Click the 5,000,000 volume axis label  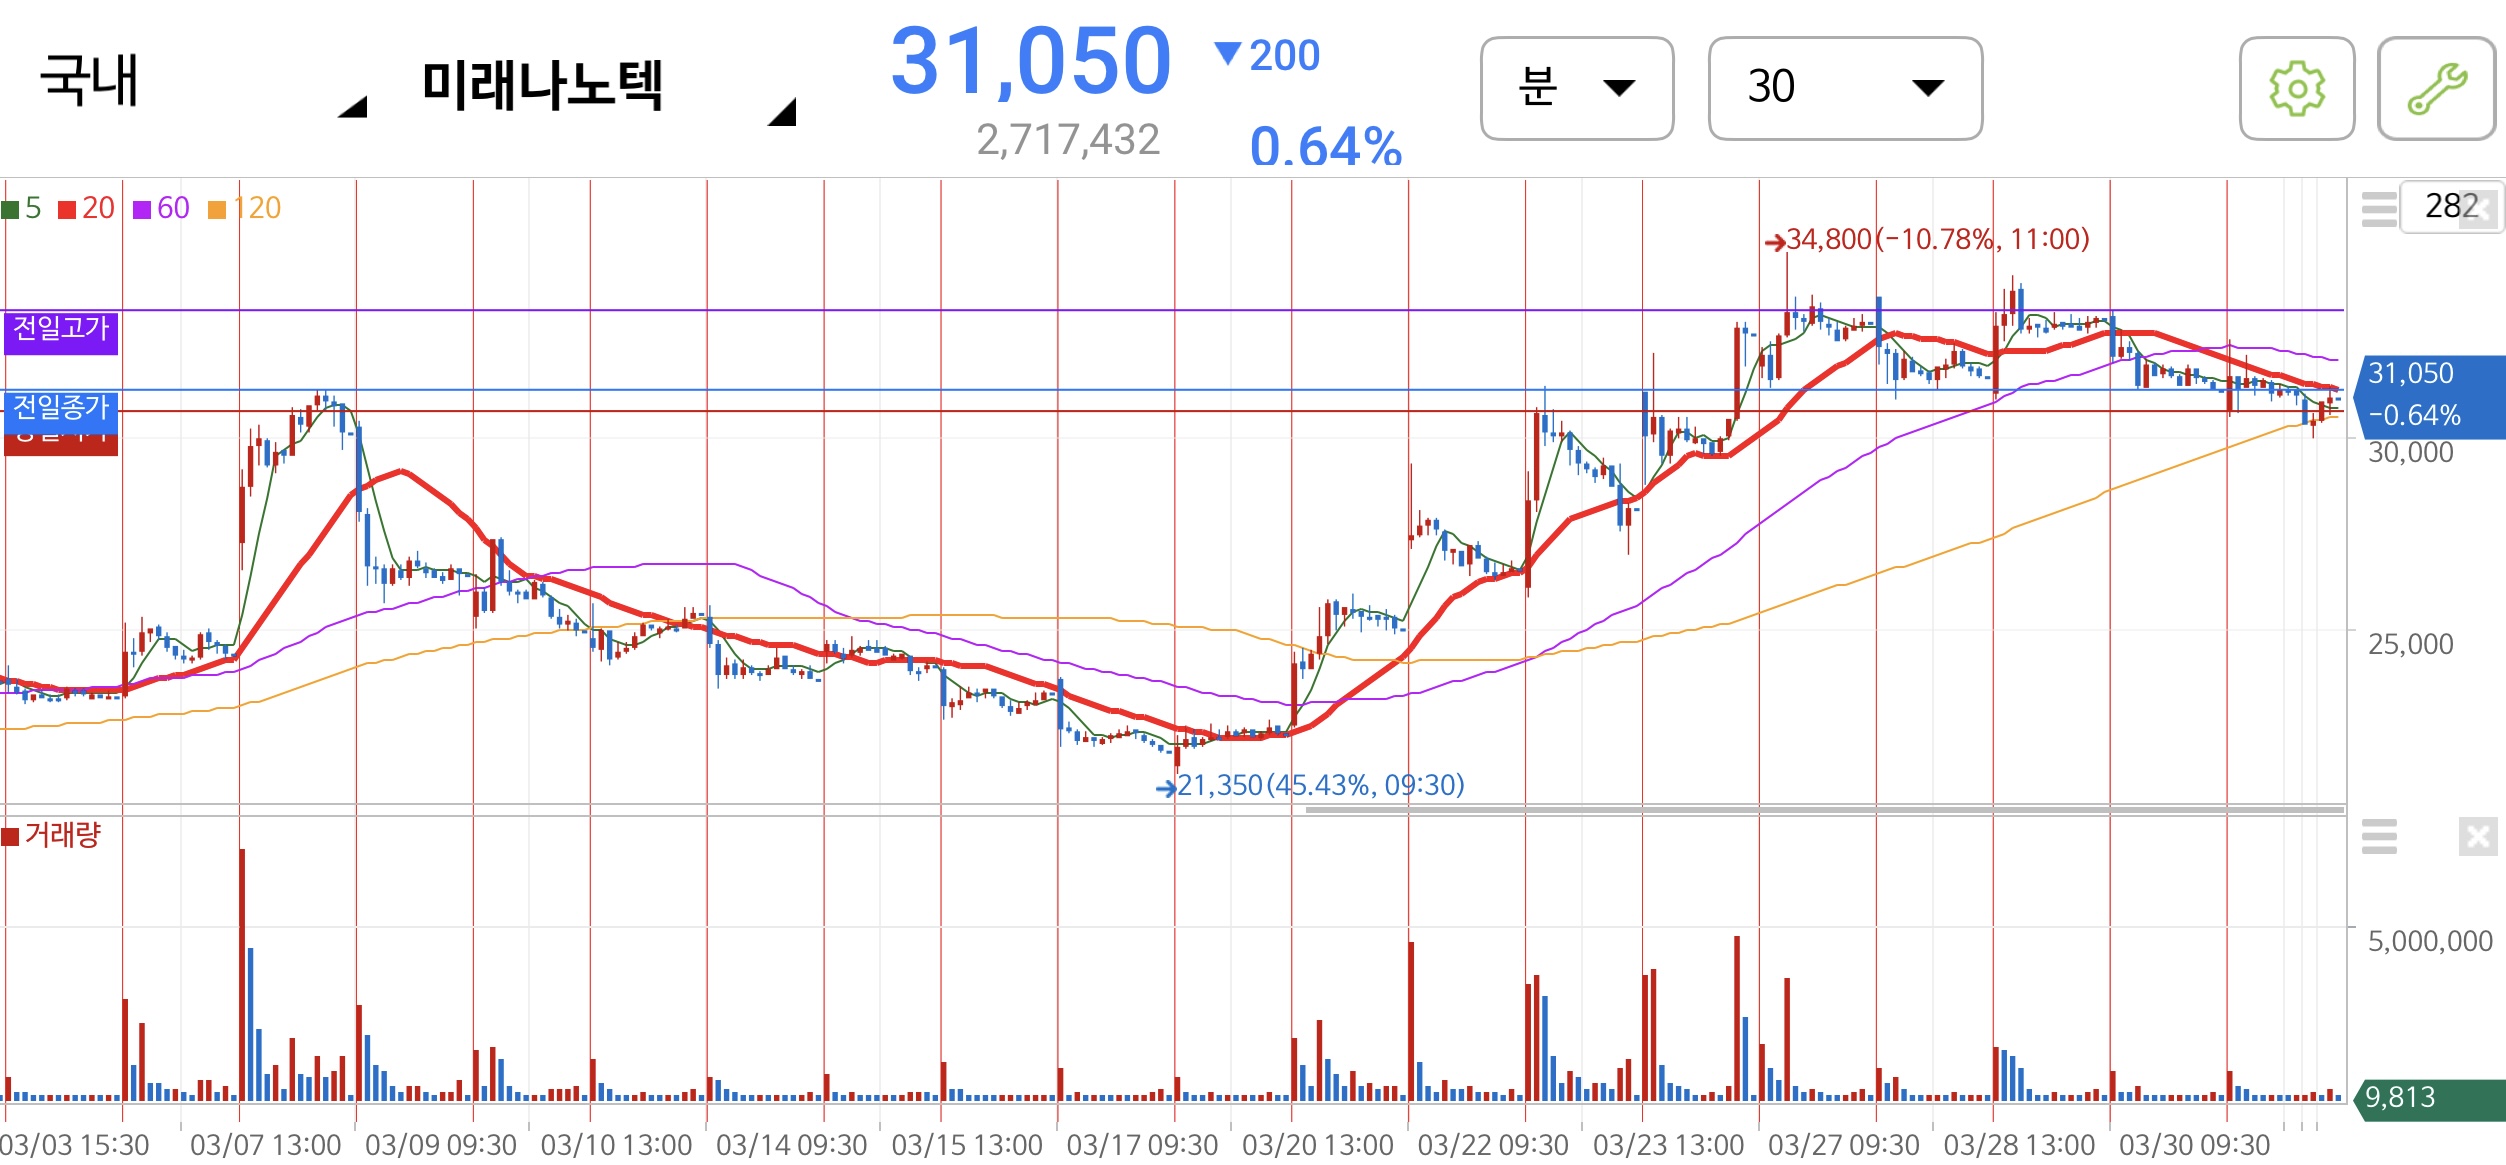point(2430,941)
